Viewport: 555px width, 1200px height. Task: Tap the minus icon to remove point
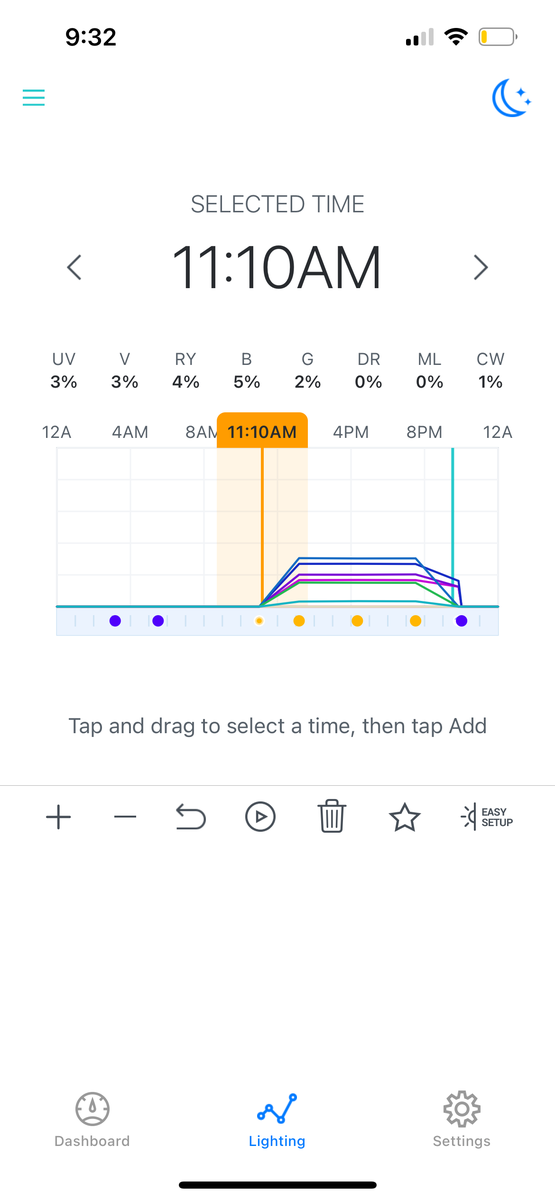click(x=125, y=818)
